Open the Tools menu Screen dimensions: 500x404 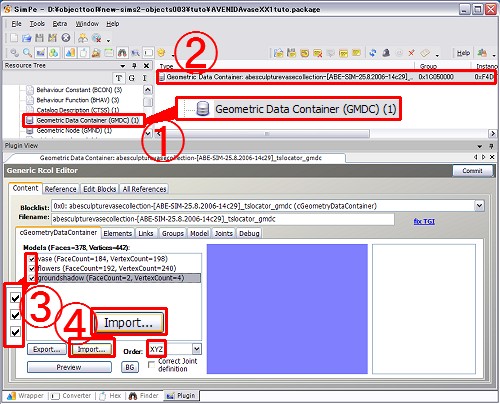(x=37, y=24)
